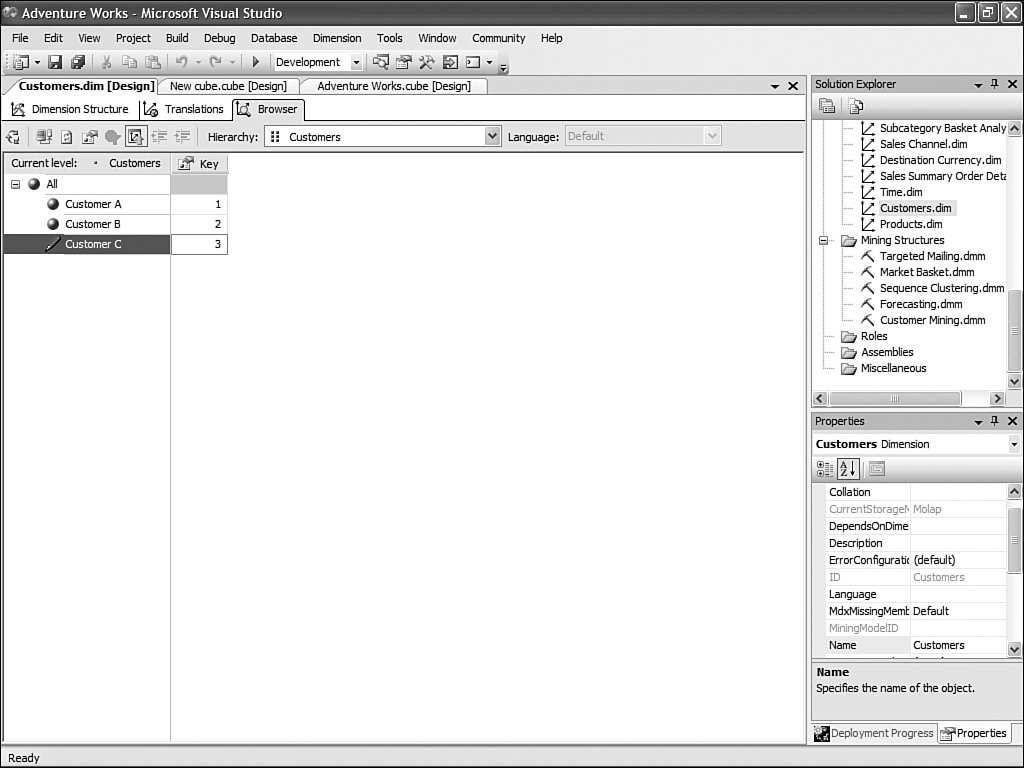Image resolution: width=1024 pixels, height=768 pixels.
Task: Switch to the Adventure Works.cube [Design] tab
Action: point(394,86)
